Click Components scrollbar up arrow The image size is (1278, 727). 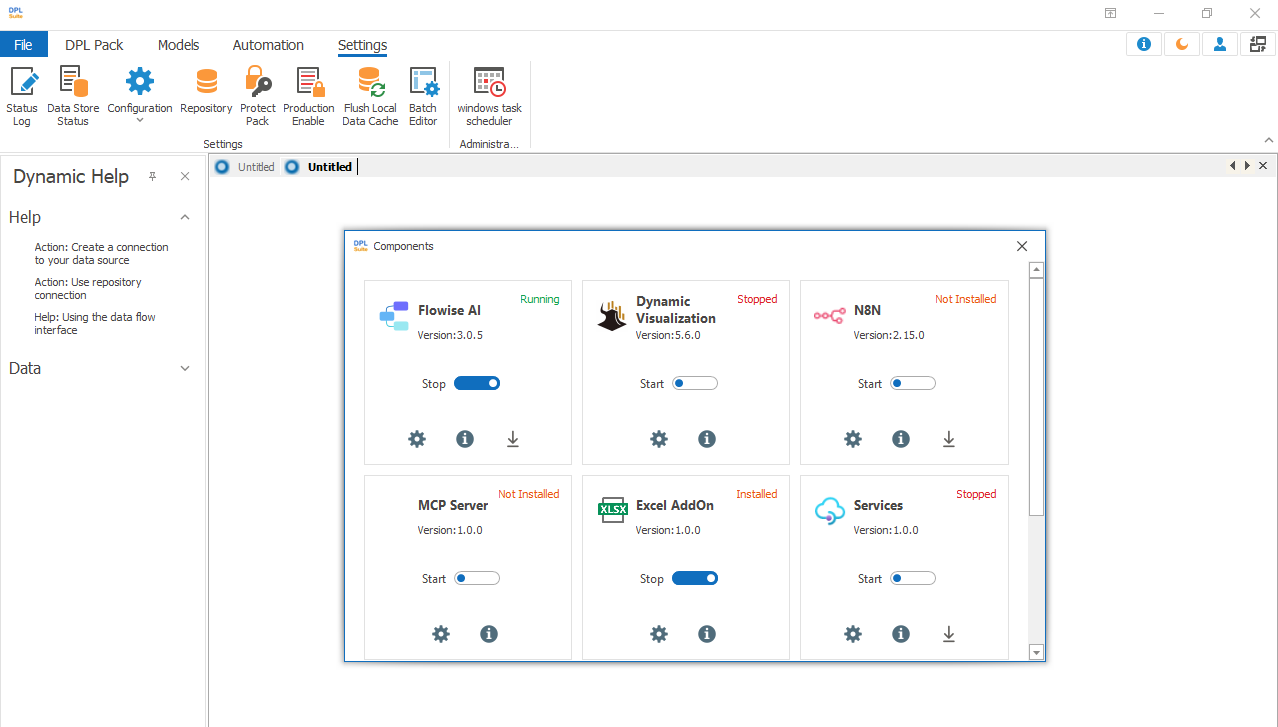click(1036, 270)
